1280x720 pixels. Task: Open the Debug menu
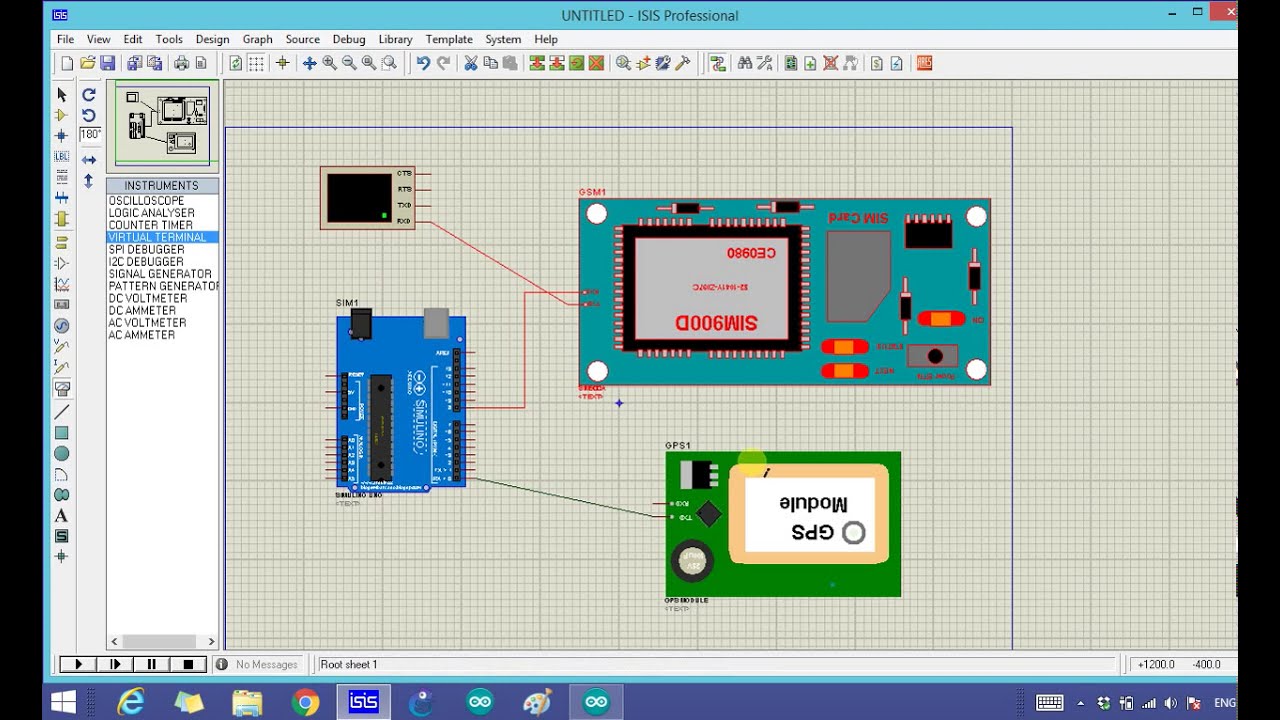pos(349,39)
